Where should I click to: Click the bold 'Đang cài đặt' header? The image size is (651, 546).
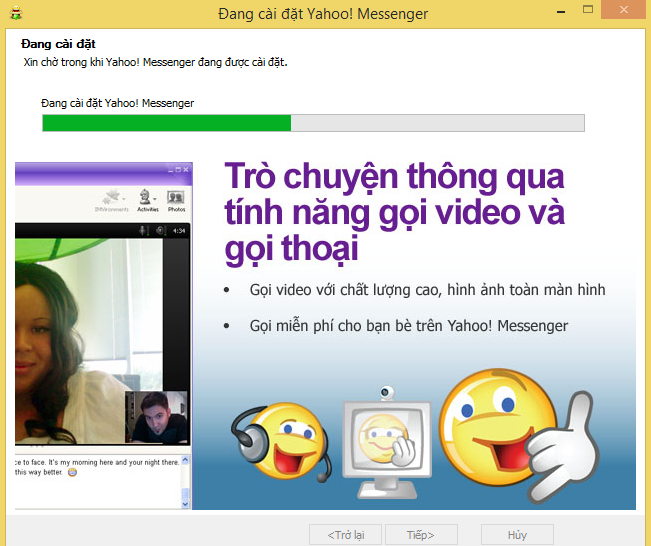click(x=59, y=44)
